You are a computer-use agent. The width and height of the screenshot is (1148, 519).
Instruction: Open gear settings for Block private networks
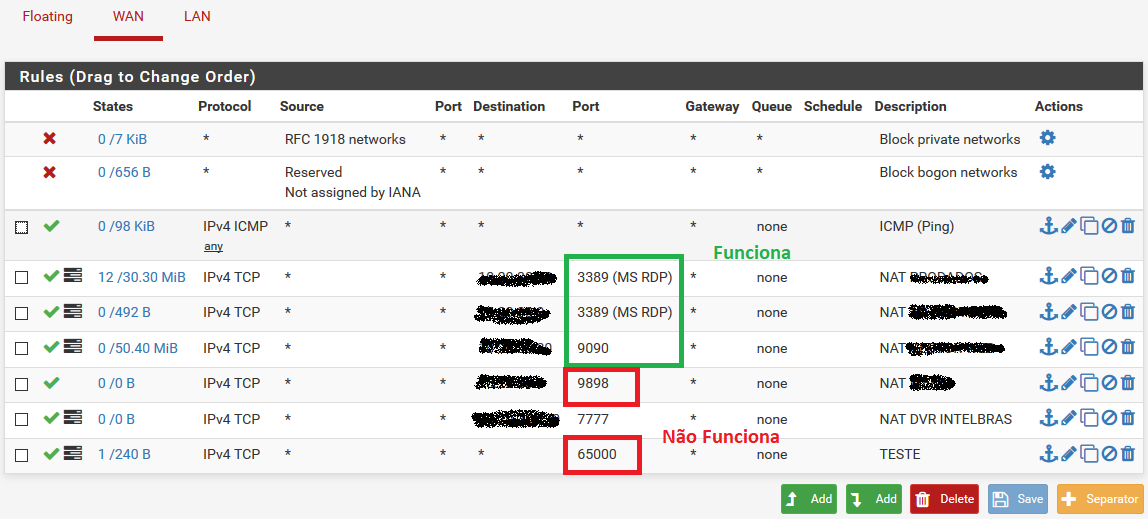point(1047,138)
